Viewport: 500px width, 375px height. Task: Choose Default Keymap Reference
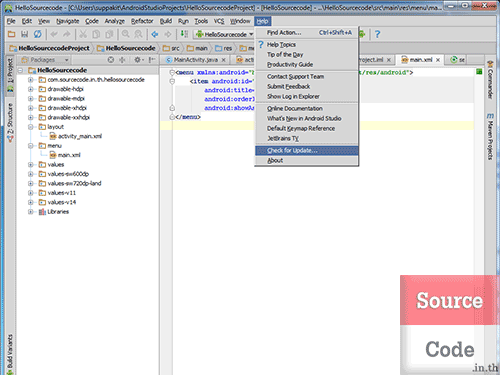(307, 129)
